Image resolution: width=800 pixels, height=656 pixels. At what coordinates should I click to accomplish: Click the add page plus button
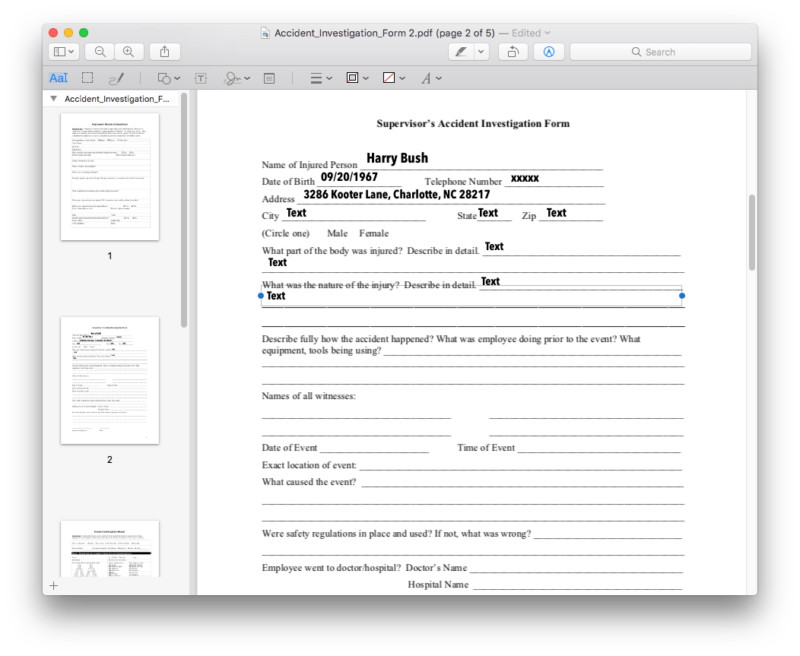click(x=54, y=586)
